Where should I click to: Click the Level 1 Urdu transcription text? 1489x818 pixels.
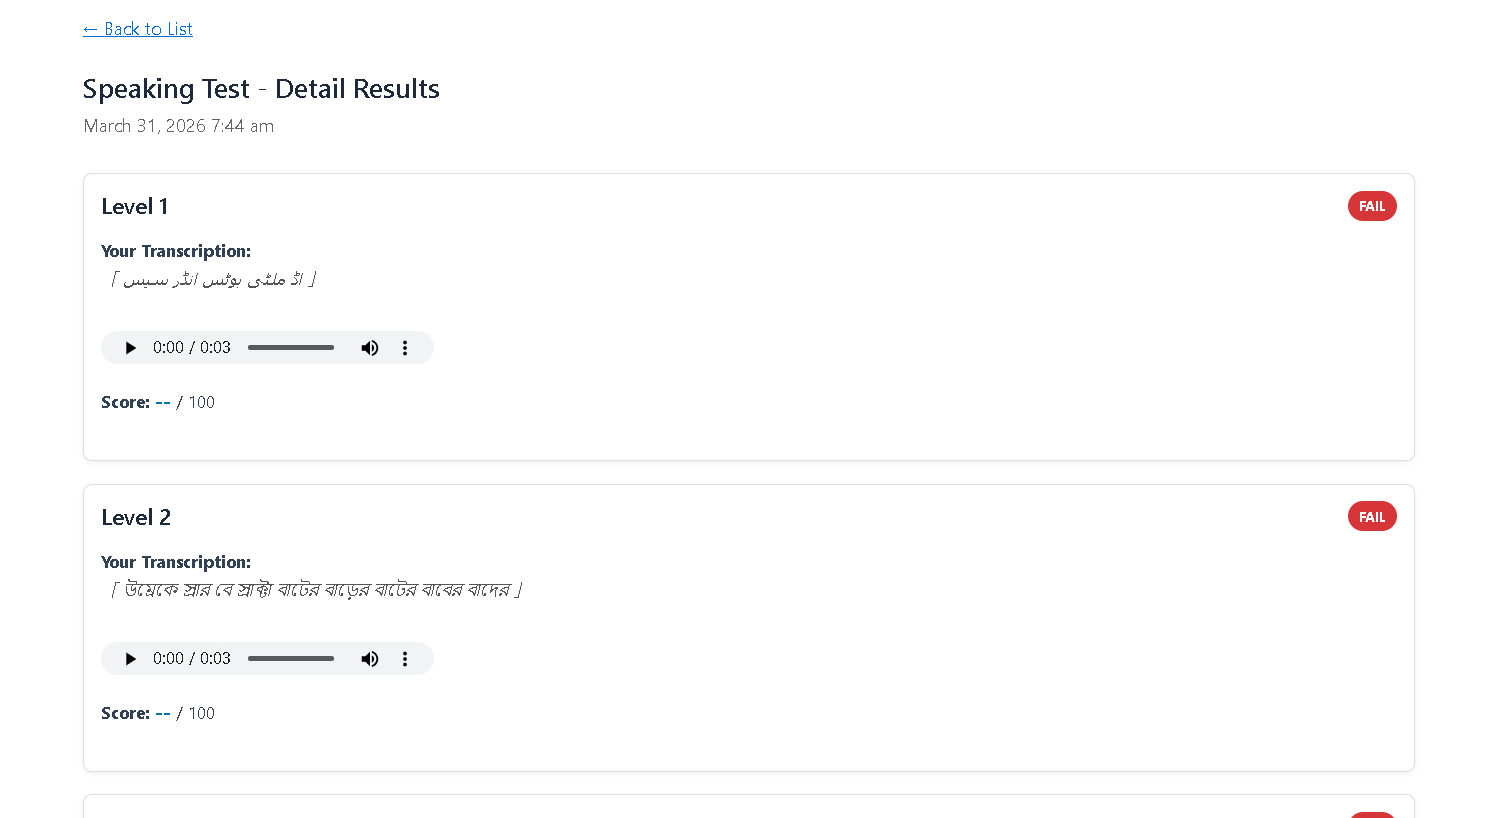pos(213,280)
